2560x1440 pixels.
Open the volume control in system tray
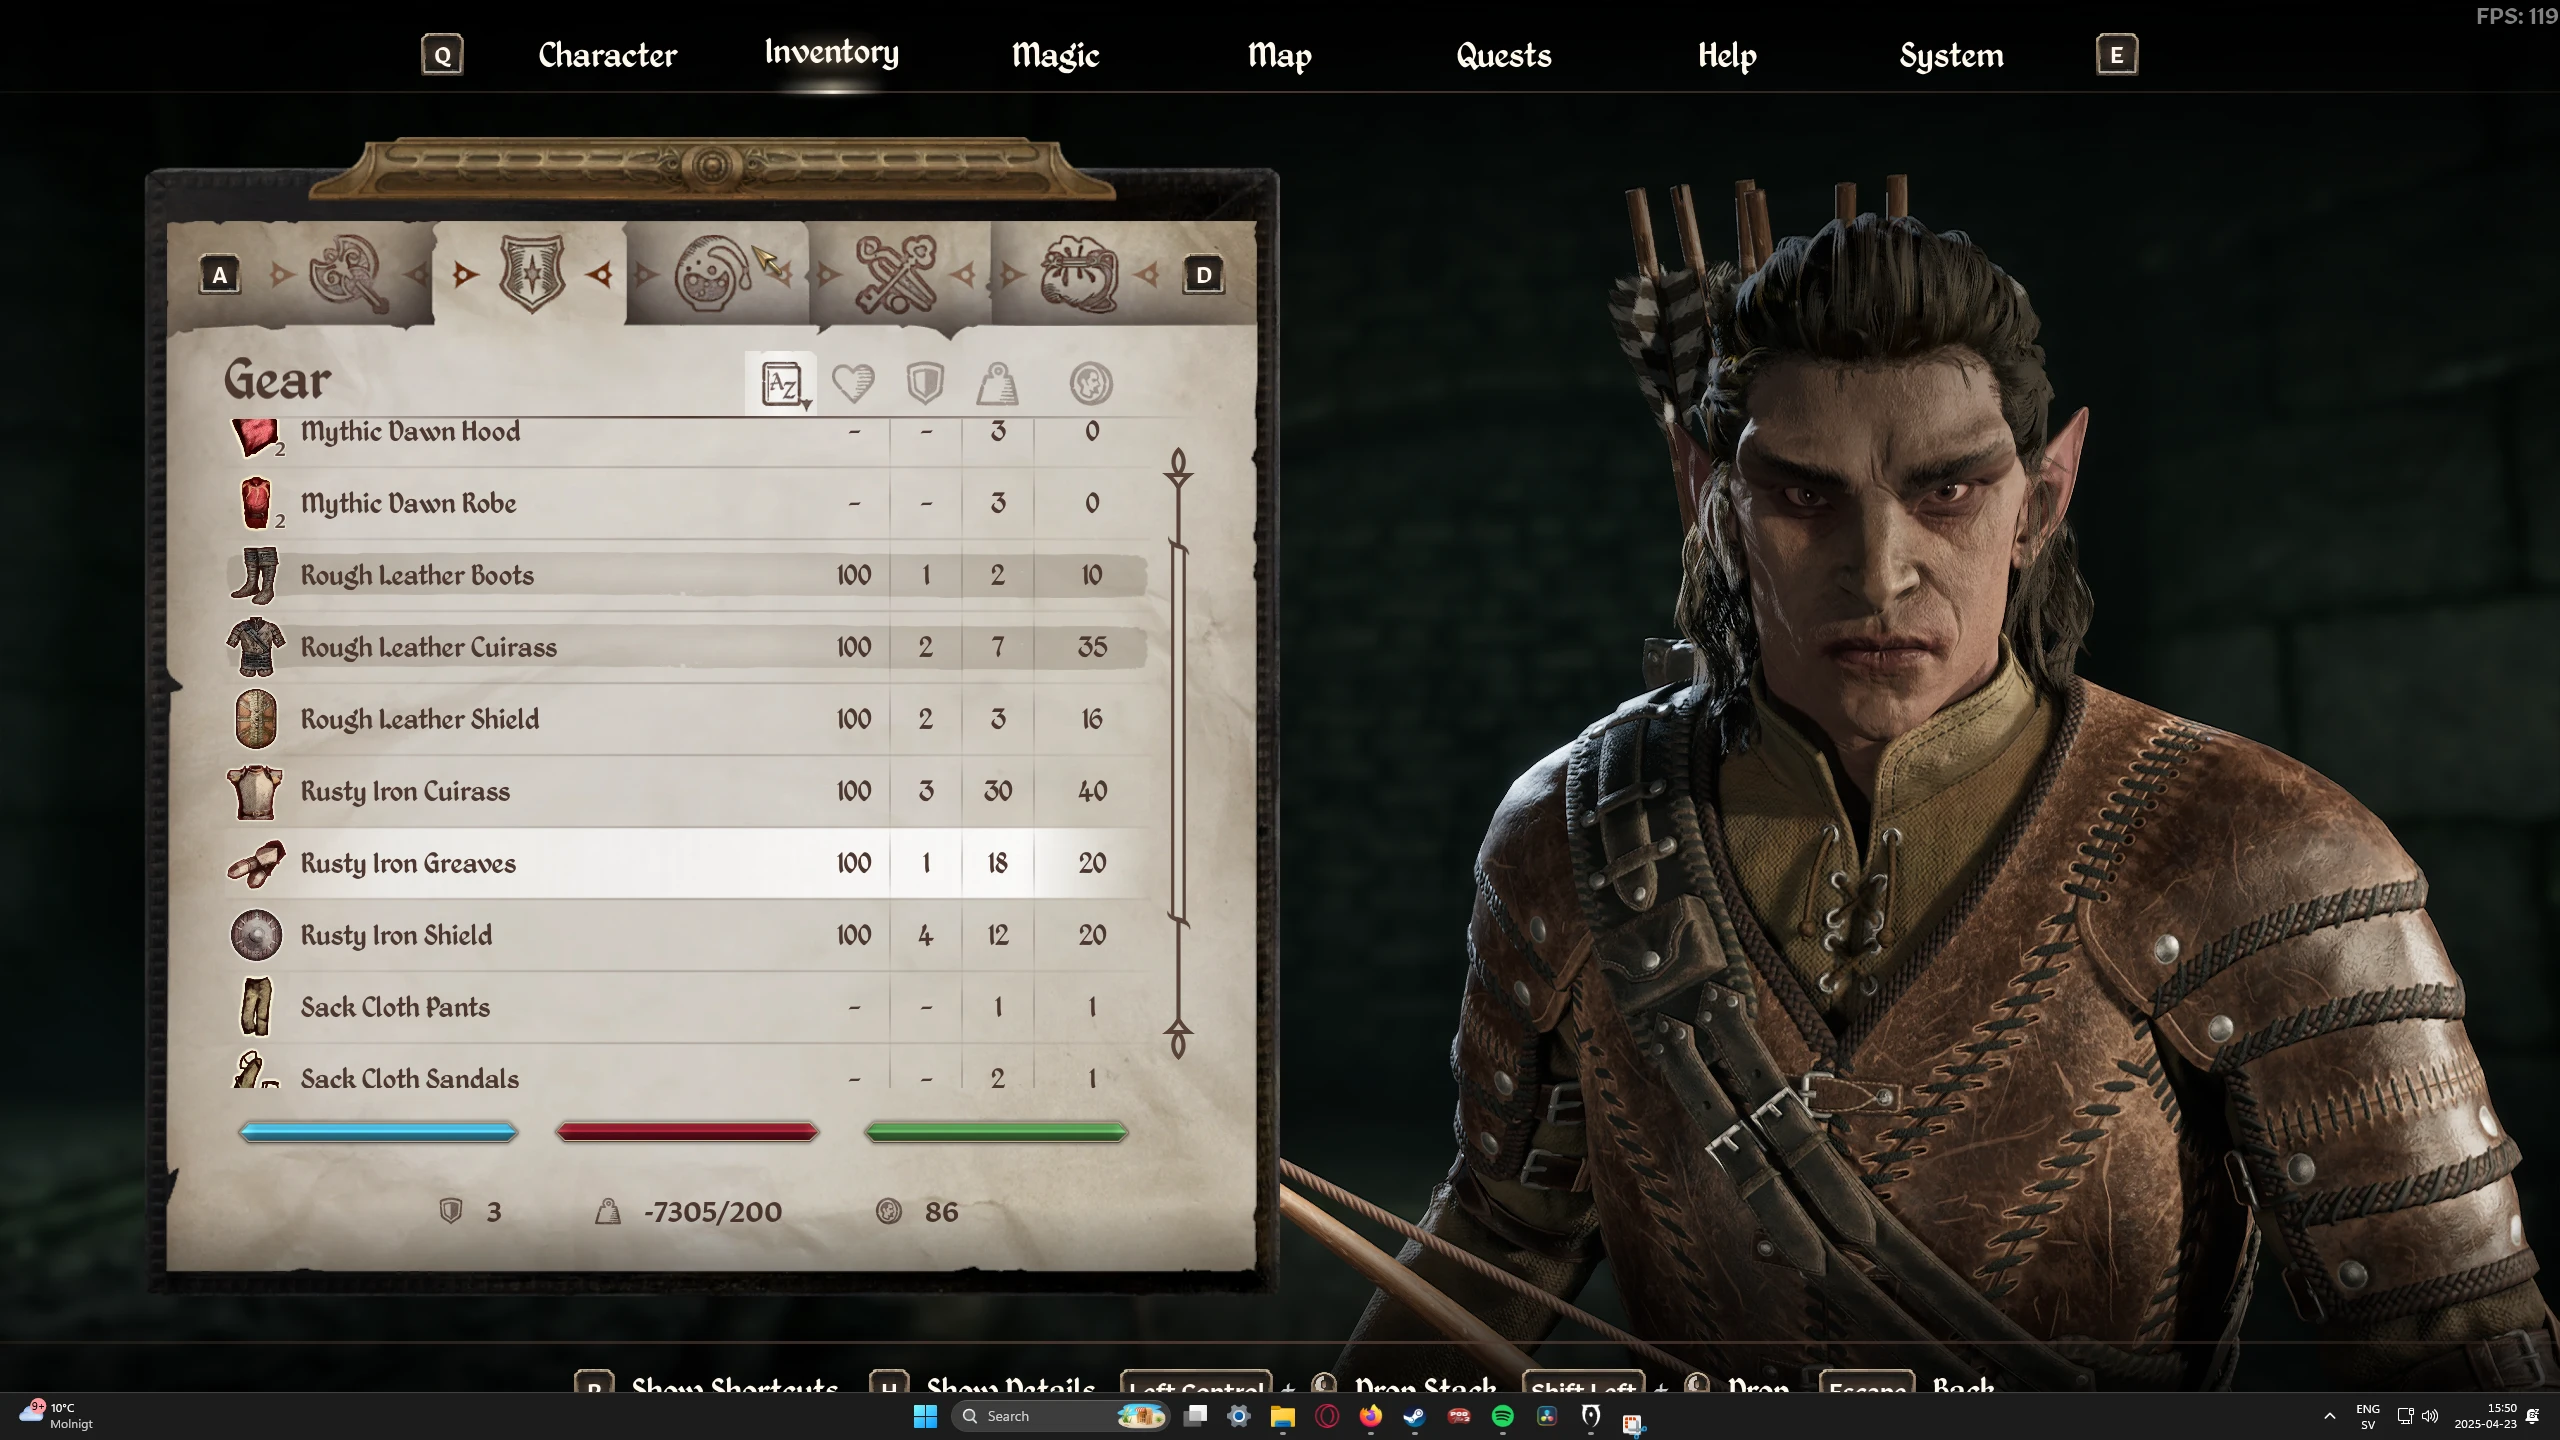coord(2430,1416)
